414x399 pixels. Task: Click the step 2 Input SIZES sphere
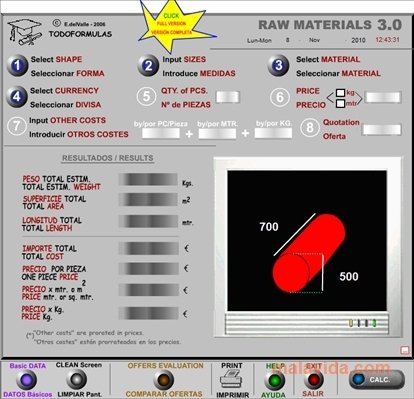point(148,66)
